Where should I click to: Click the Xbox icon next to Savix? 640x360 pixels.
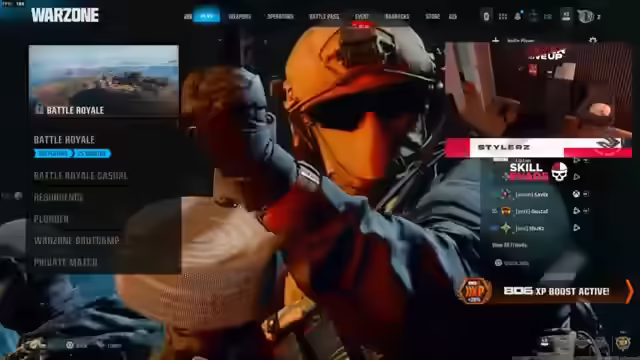576,194
